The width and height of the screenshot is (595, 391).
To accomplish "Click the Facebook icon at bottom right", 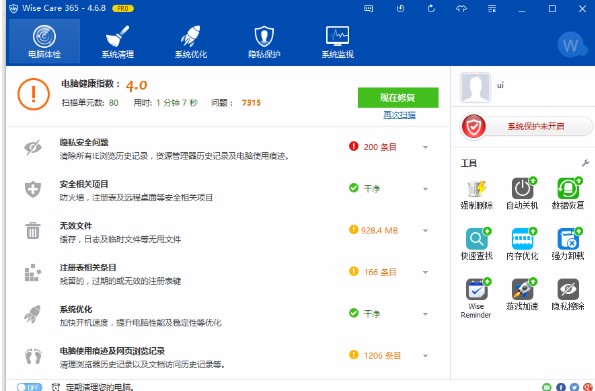I will (561, 387).
